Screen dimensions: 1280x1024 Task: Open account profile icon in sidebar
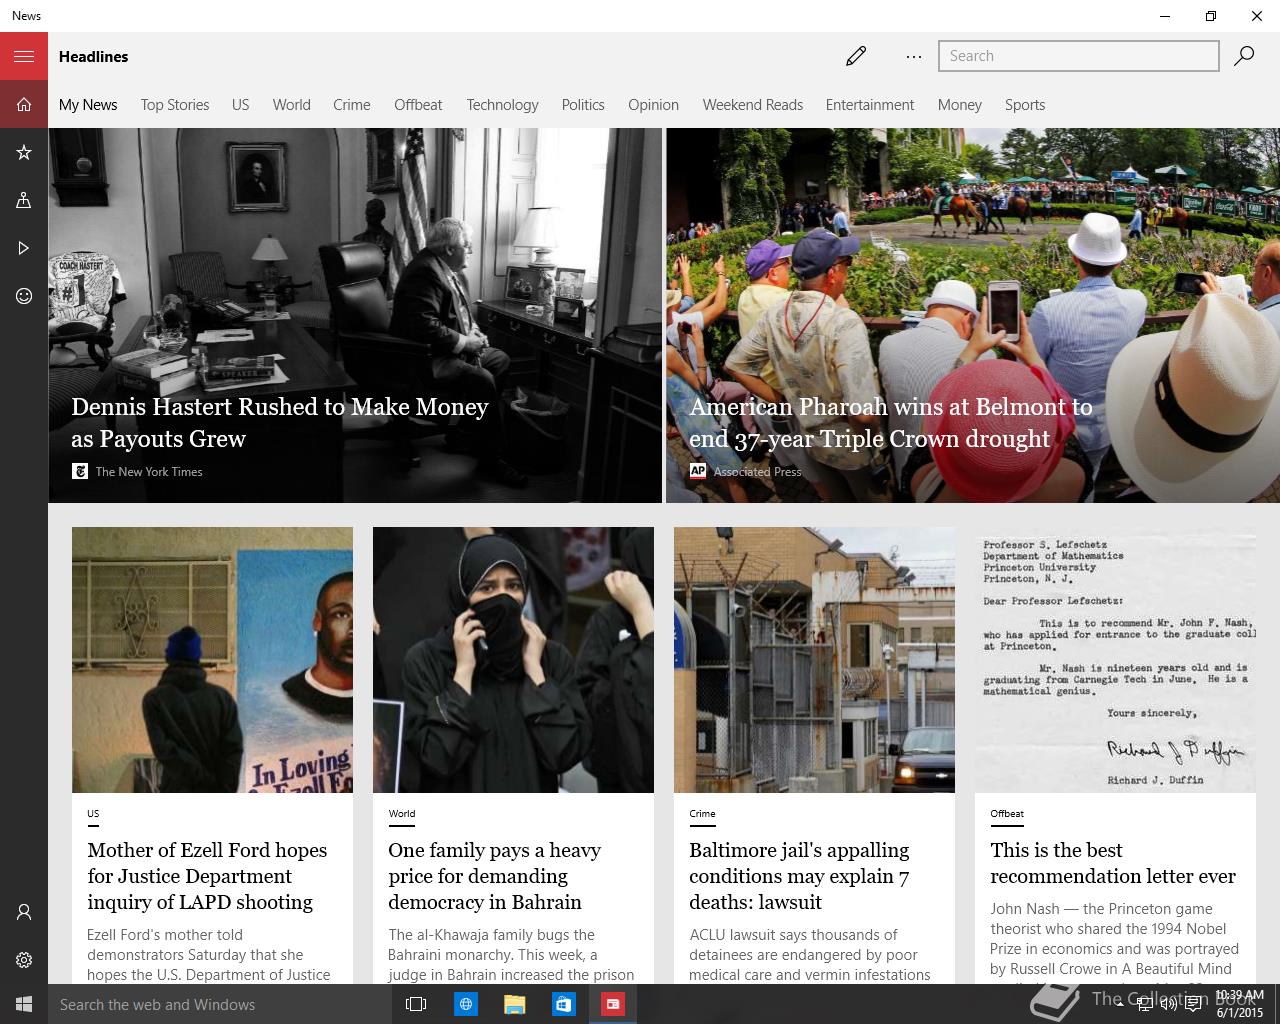(24, 912)
